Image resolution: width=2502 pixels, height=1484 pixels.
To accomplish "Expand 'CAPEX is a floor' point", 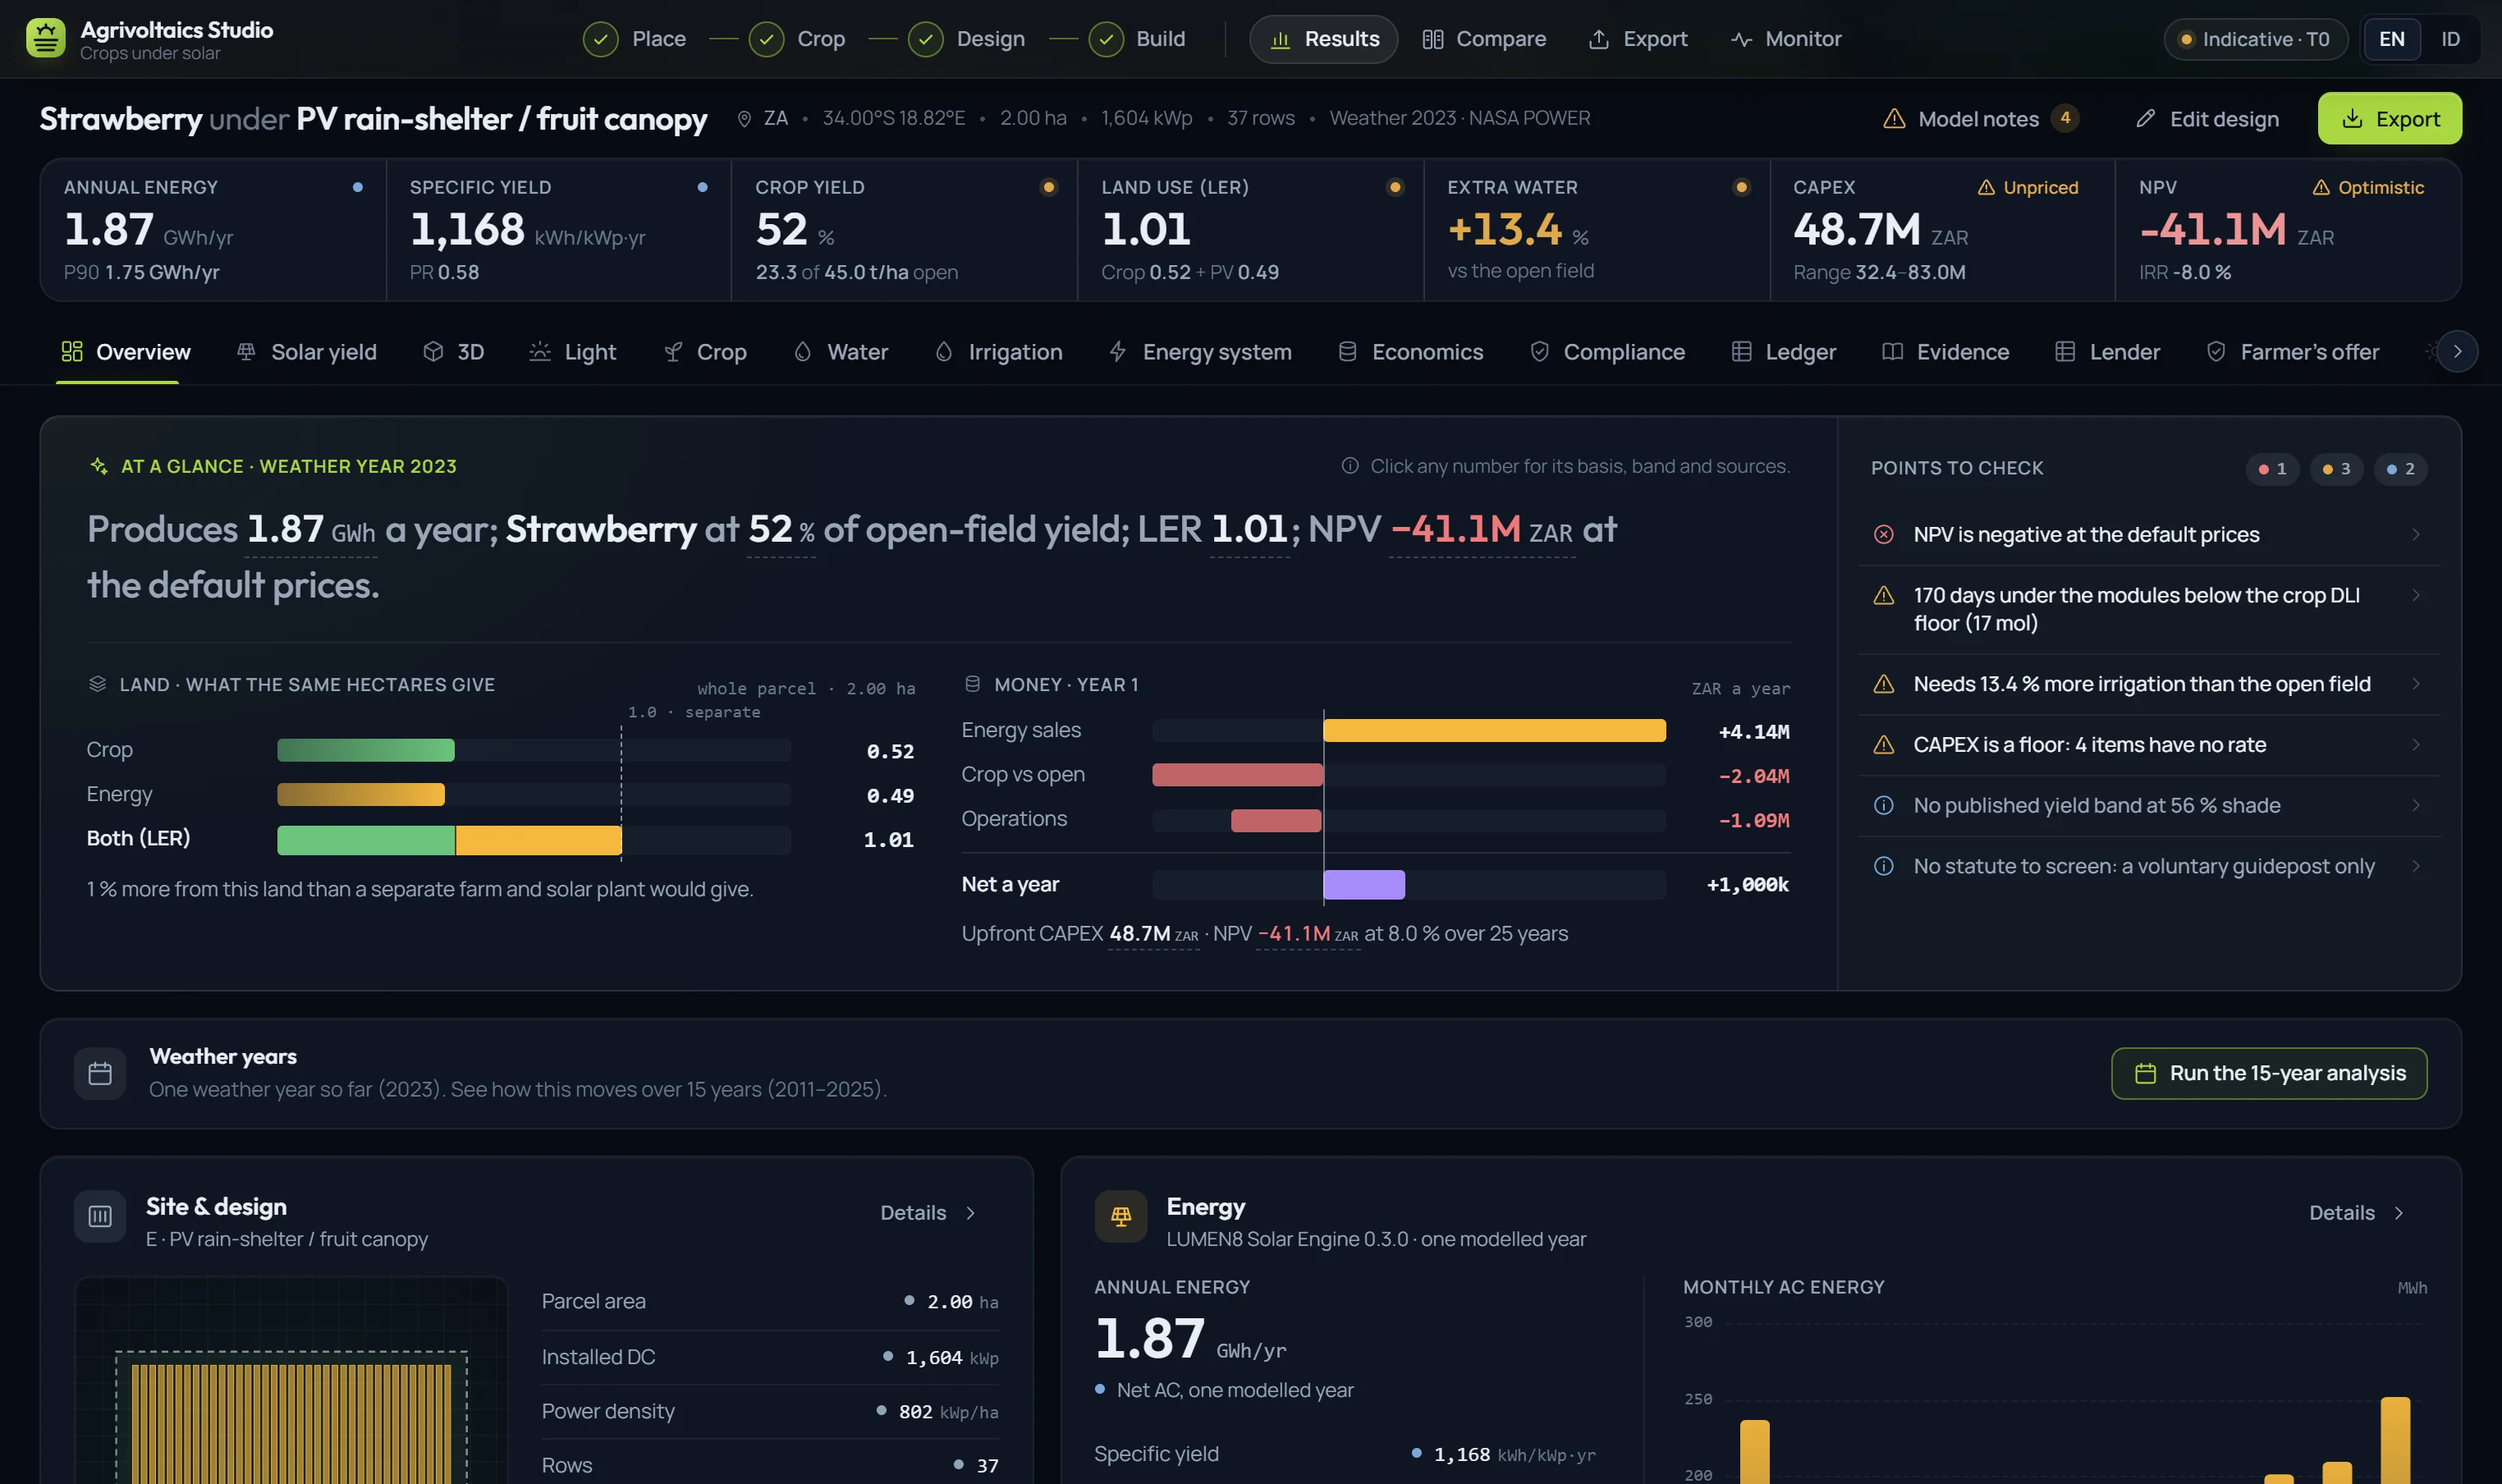I will [x=2148, y=745].
